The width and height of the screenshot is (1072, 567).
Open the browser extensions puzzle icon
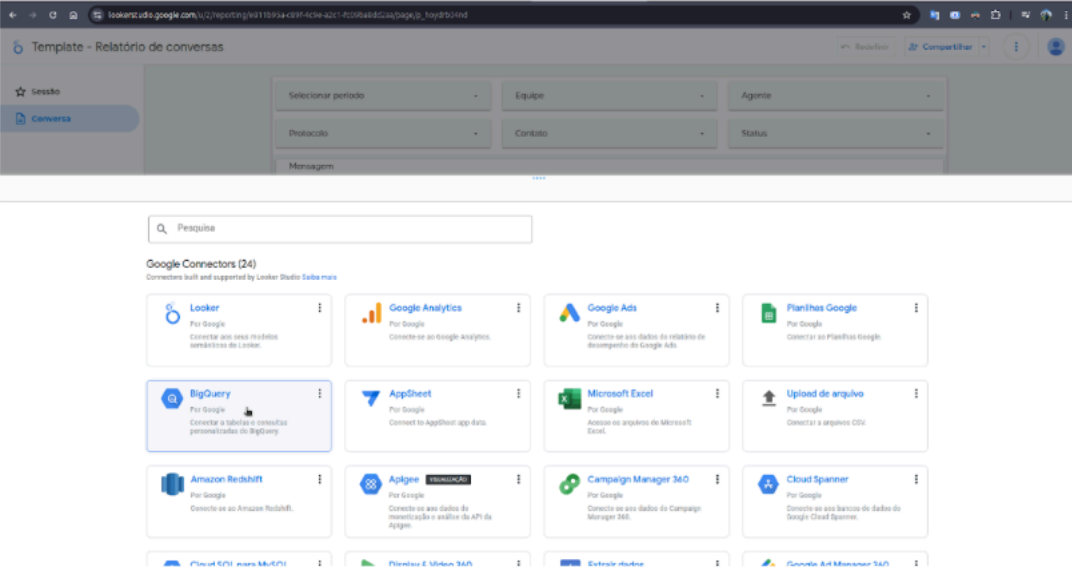tap(995, 15)
